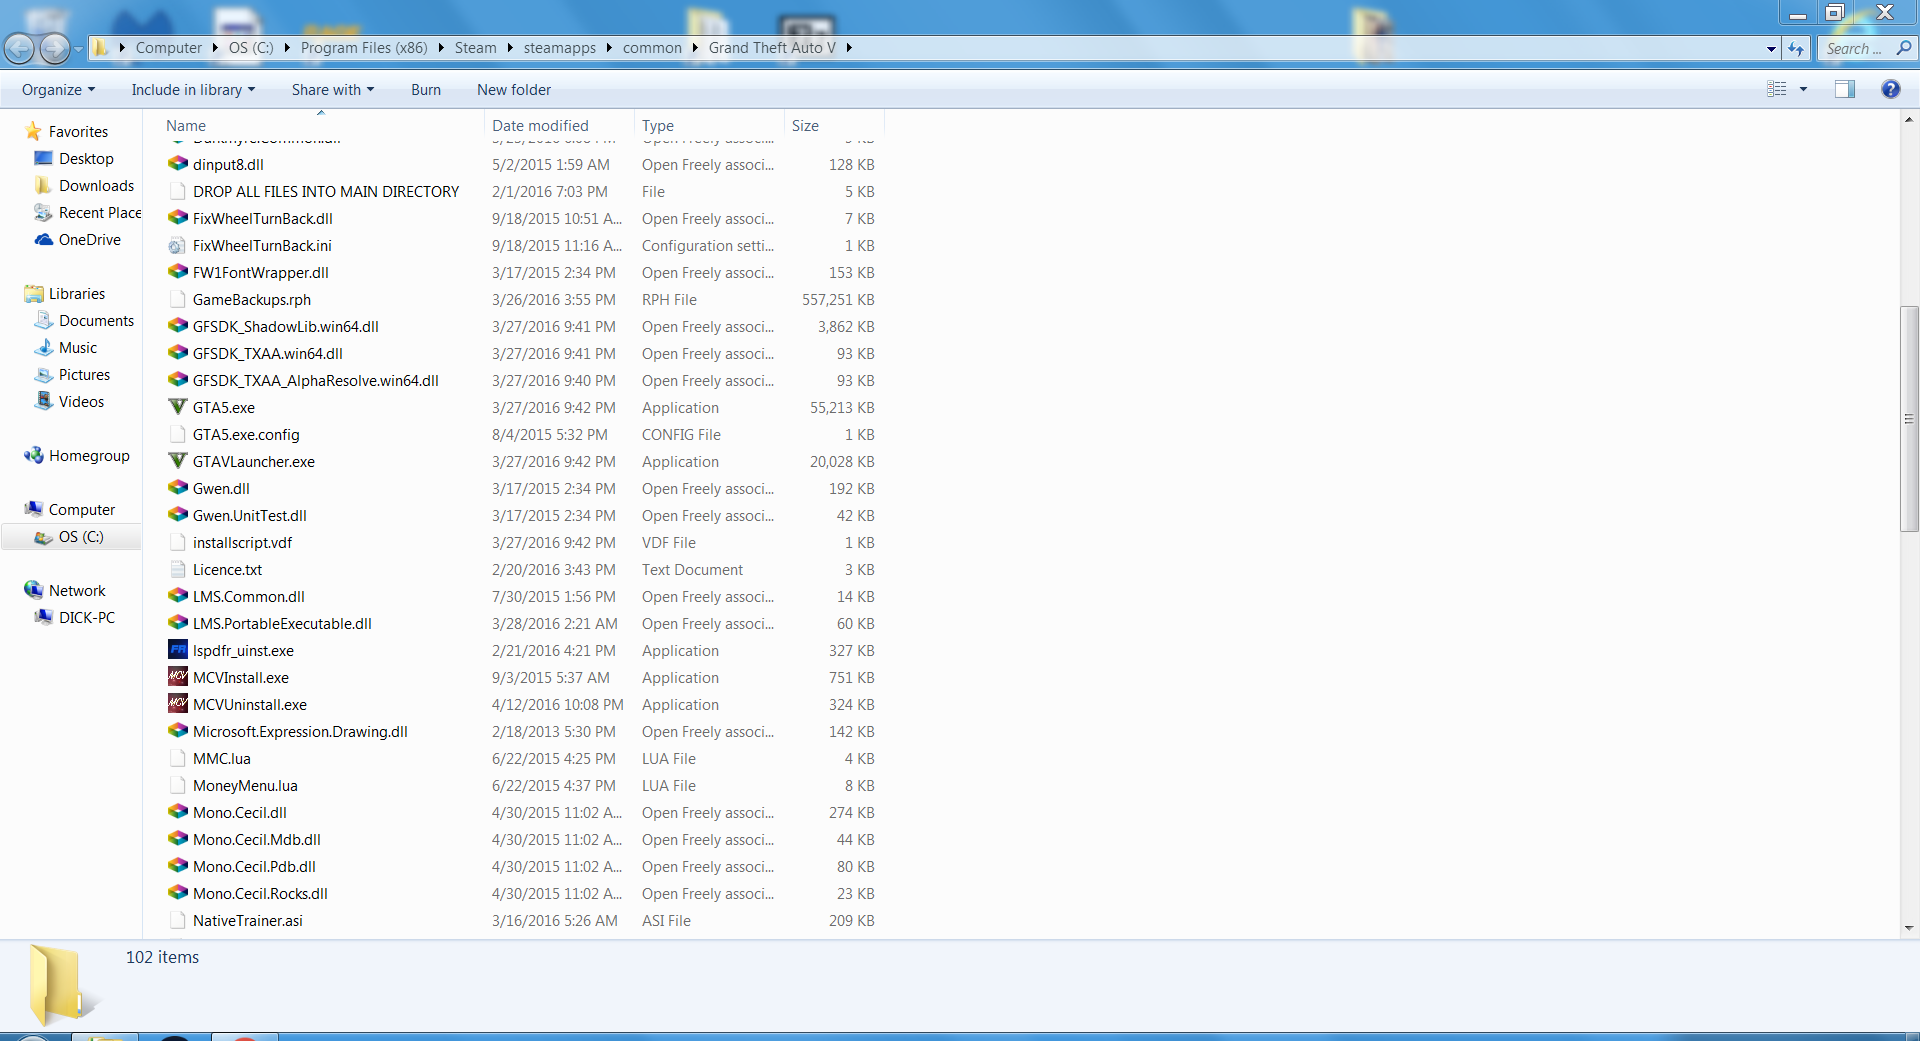This screenshot has height=1041, width=1920.
Task: Open the address bar history dropdown
Action: tap(1771, 48)
